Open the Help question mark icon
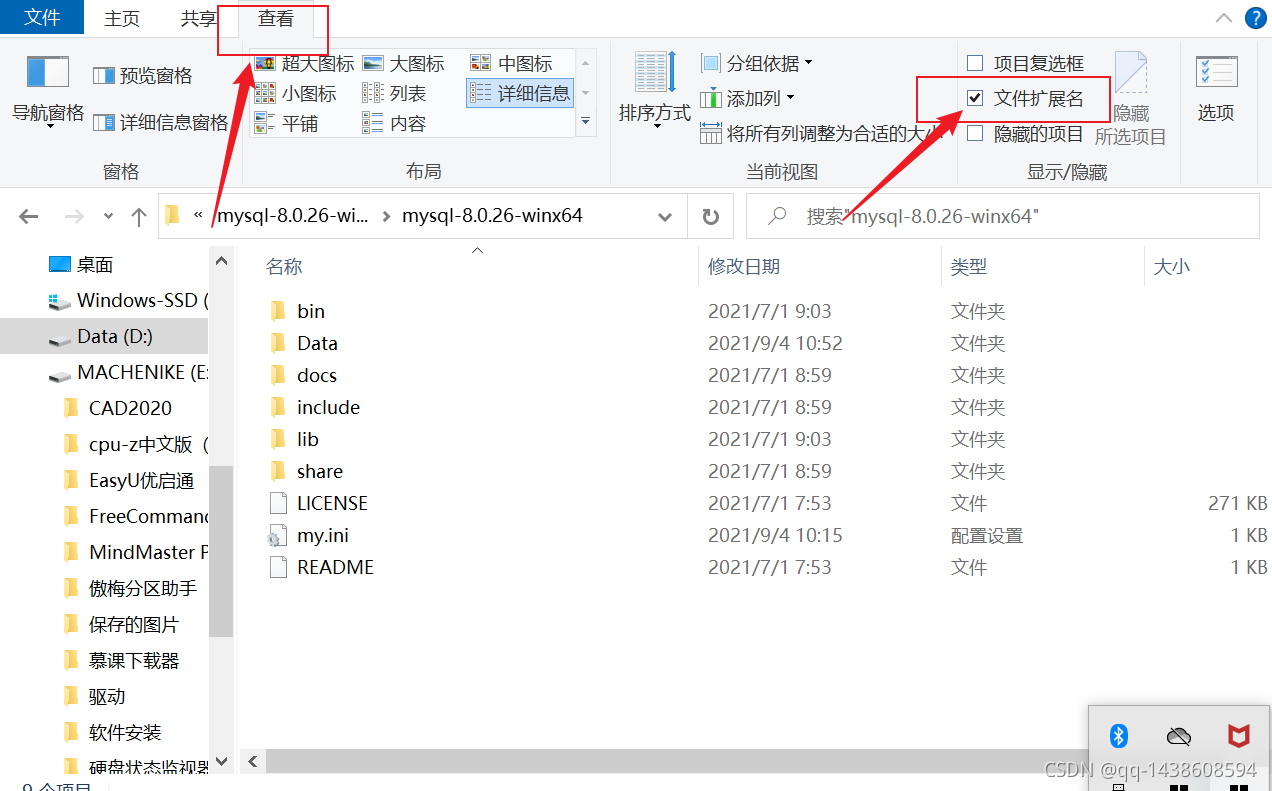 [x=1255, y=17]
